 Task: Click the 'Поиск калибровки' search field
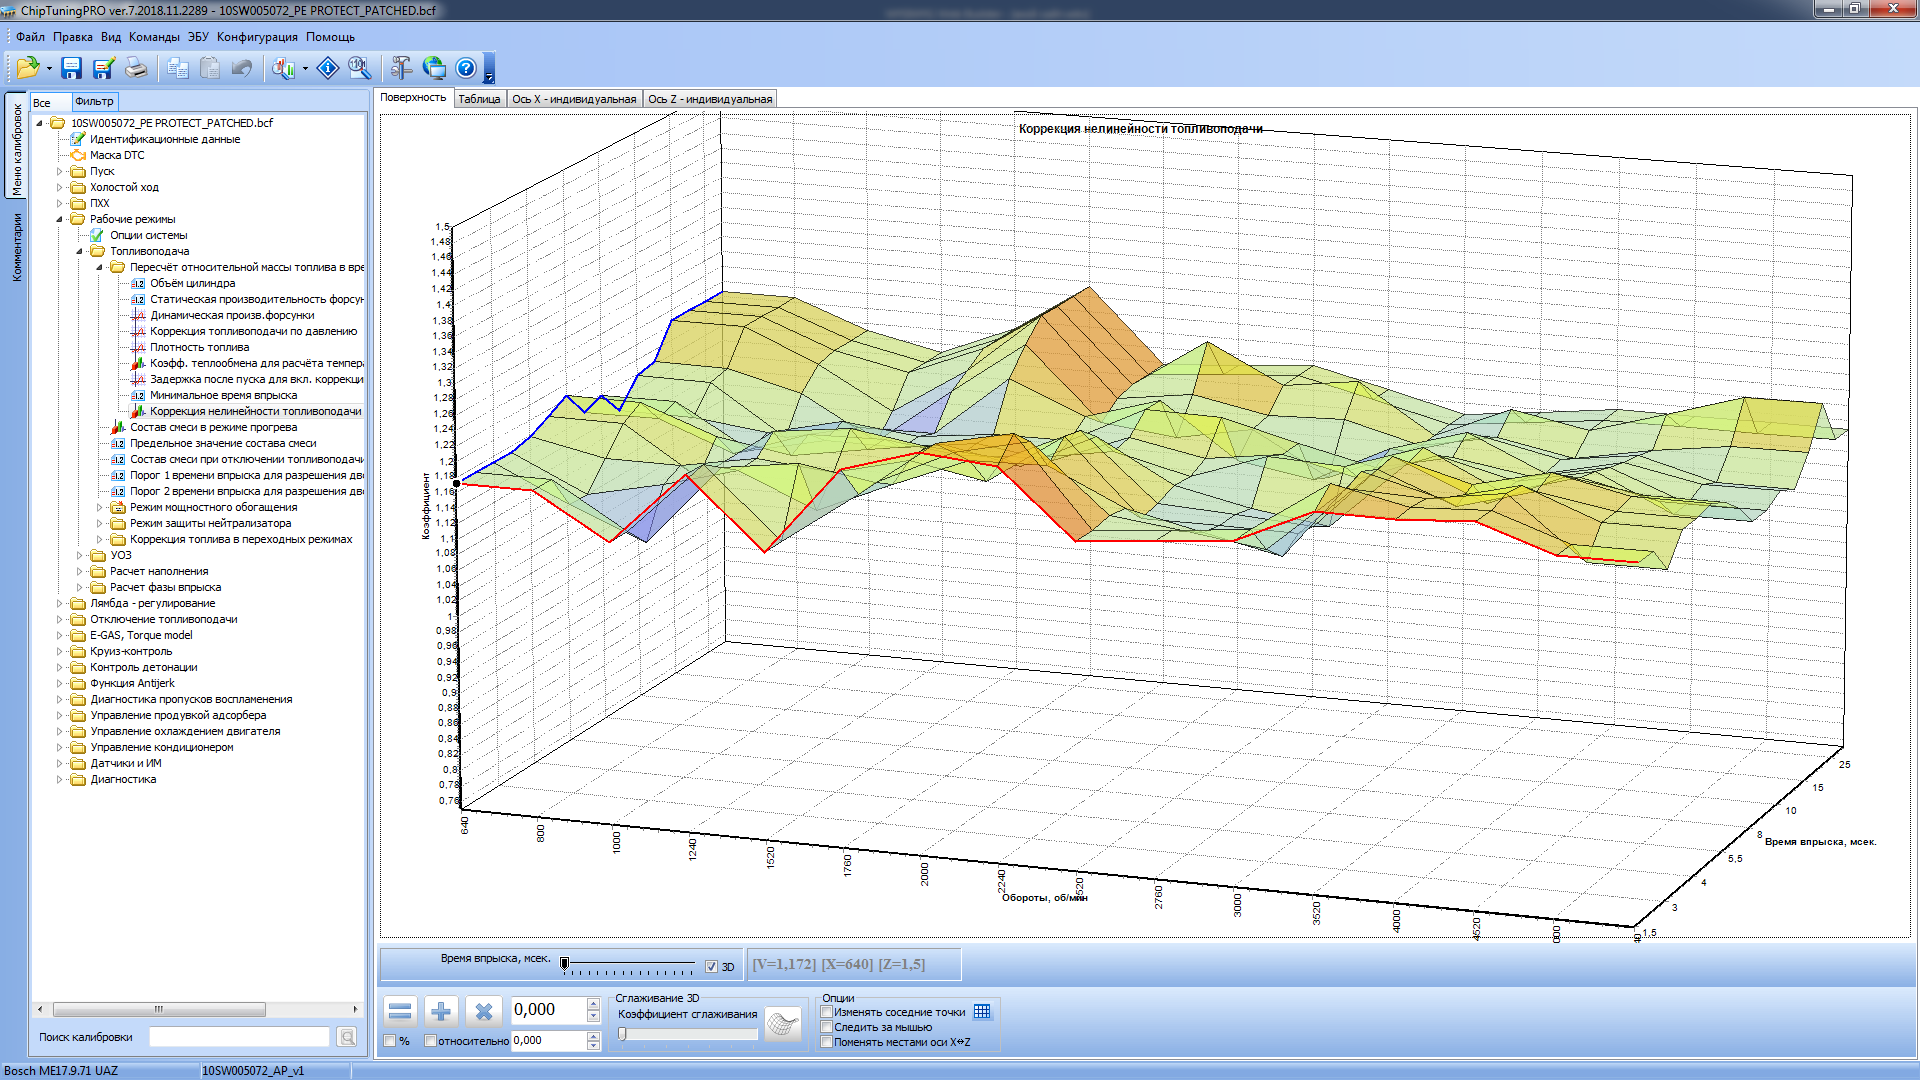(239, 1037)
